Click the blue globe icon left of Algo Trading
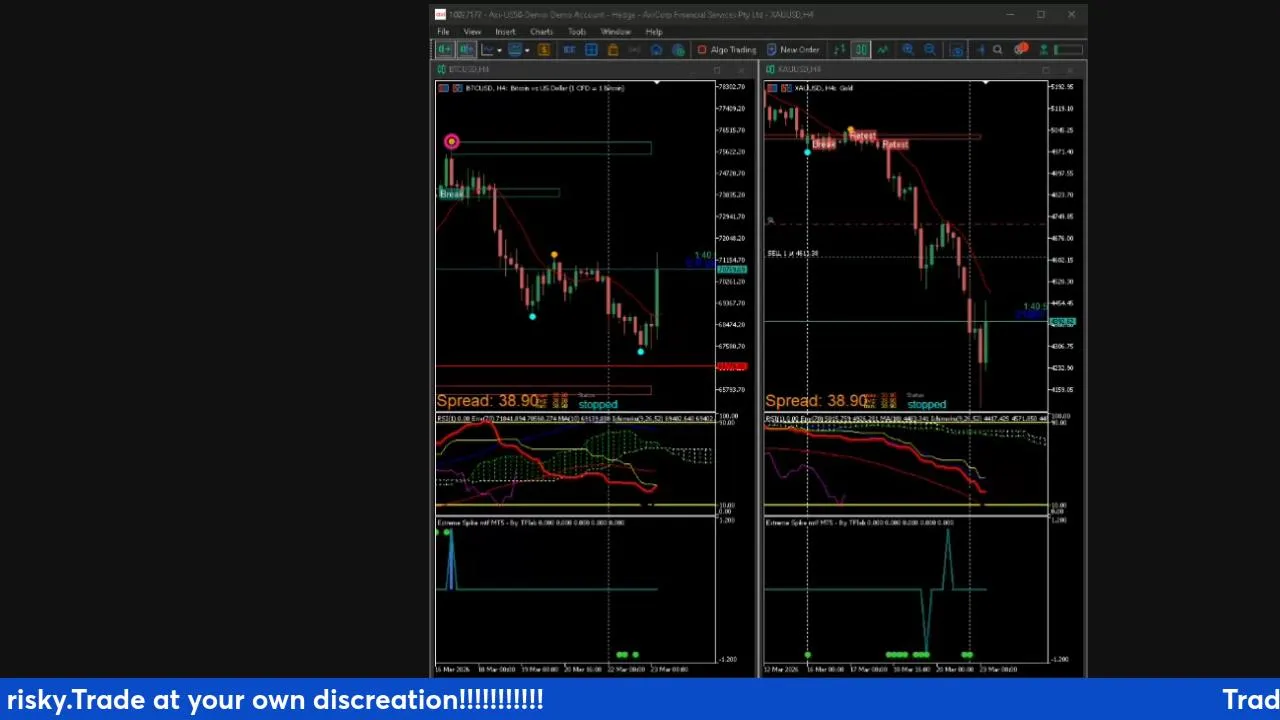 (678, 49)
